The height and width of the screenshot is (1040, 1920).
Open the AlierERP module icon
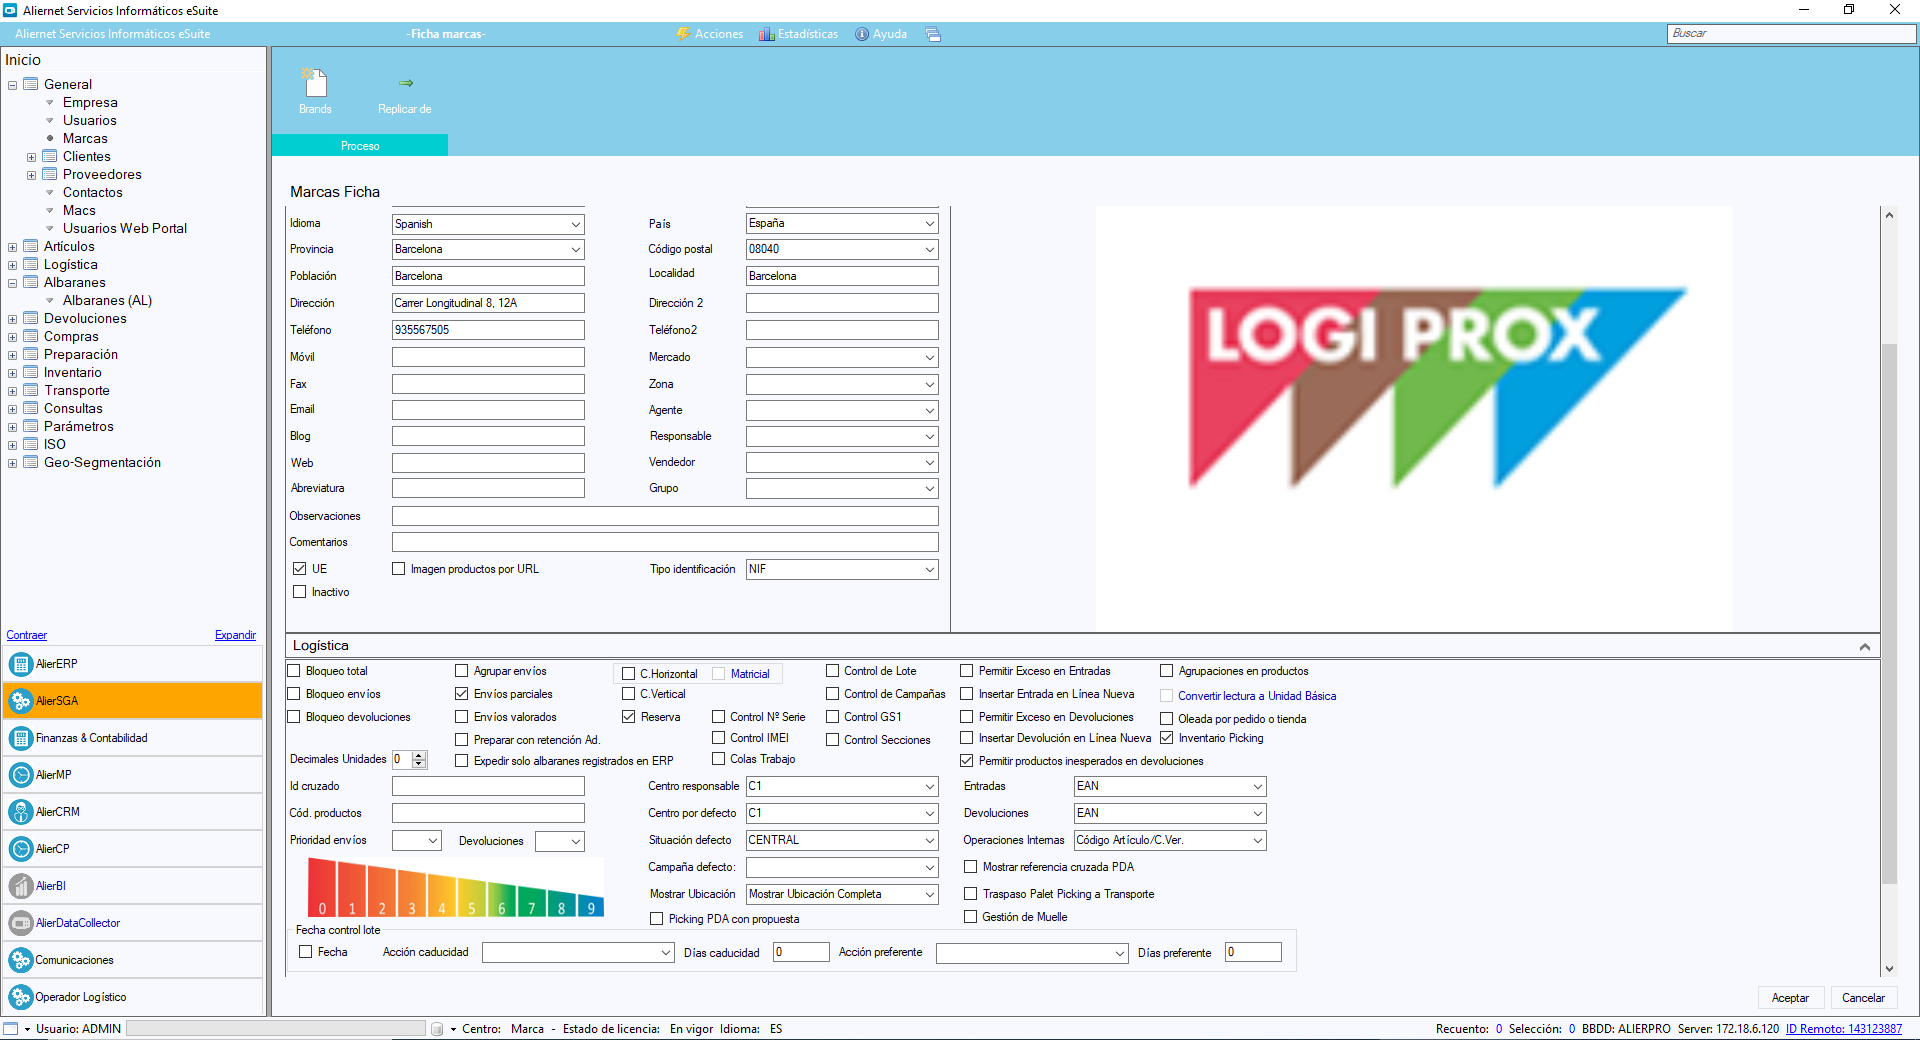click(21, 664)
